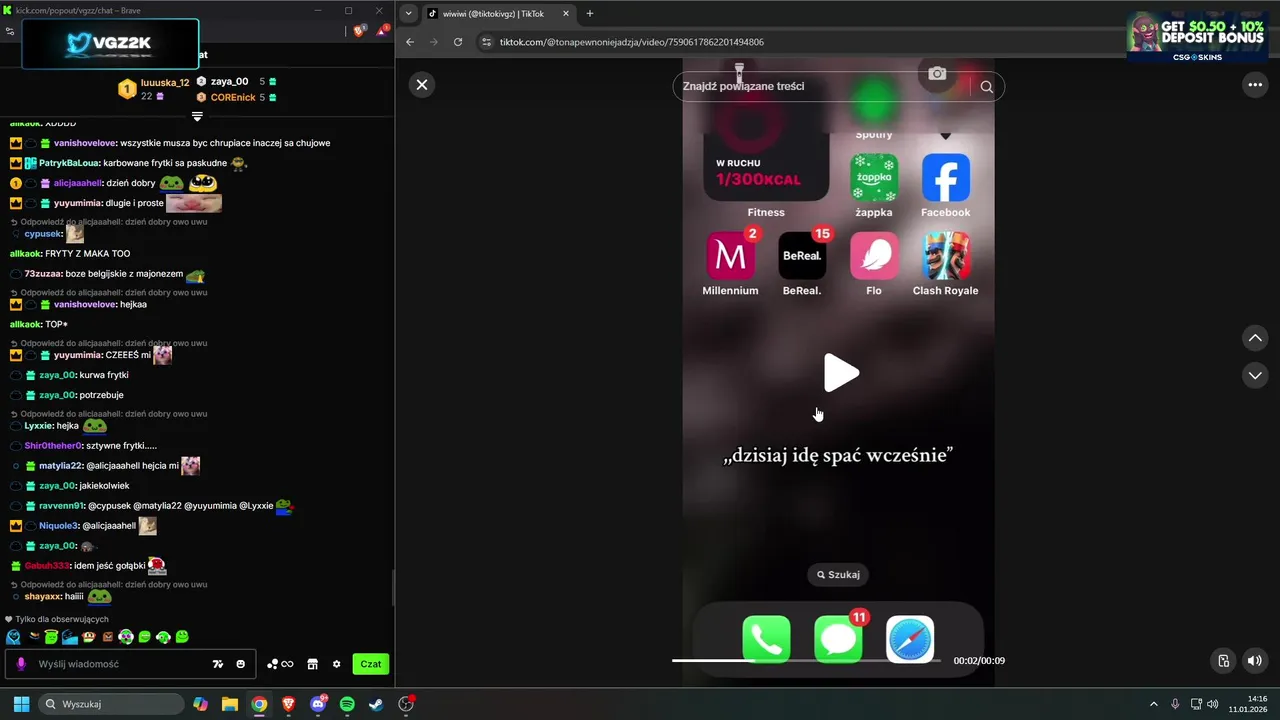The image size is (1280, 720).
Task: Go back in the TikTok browser
Action: point(410,42)
